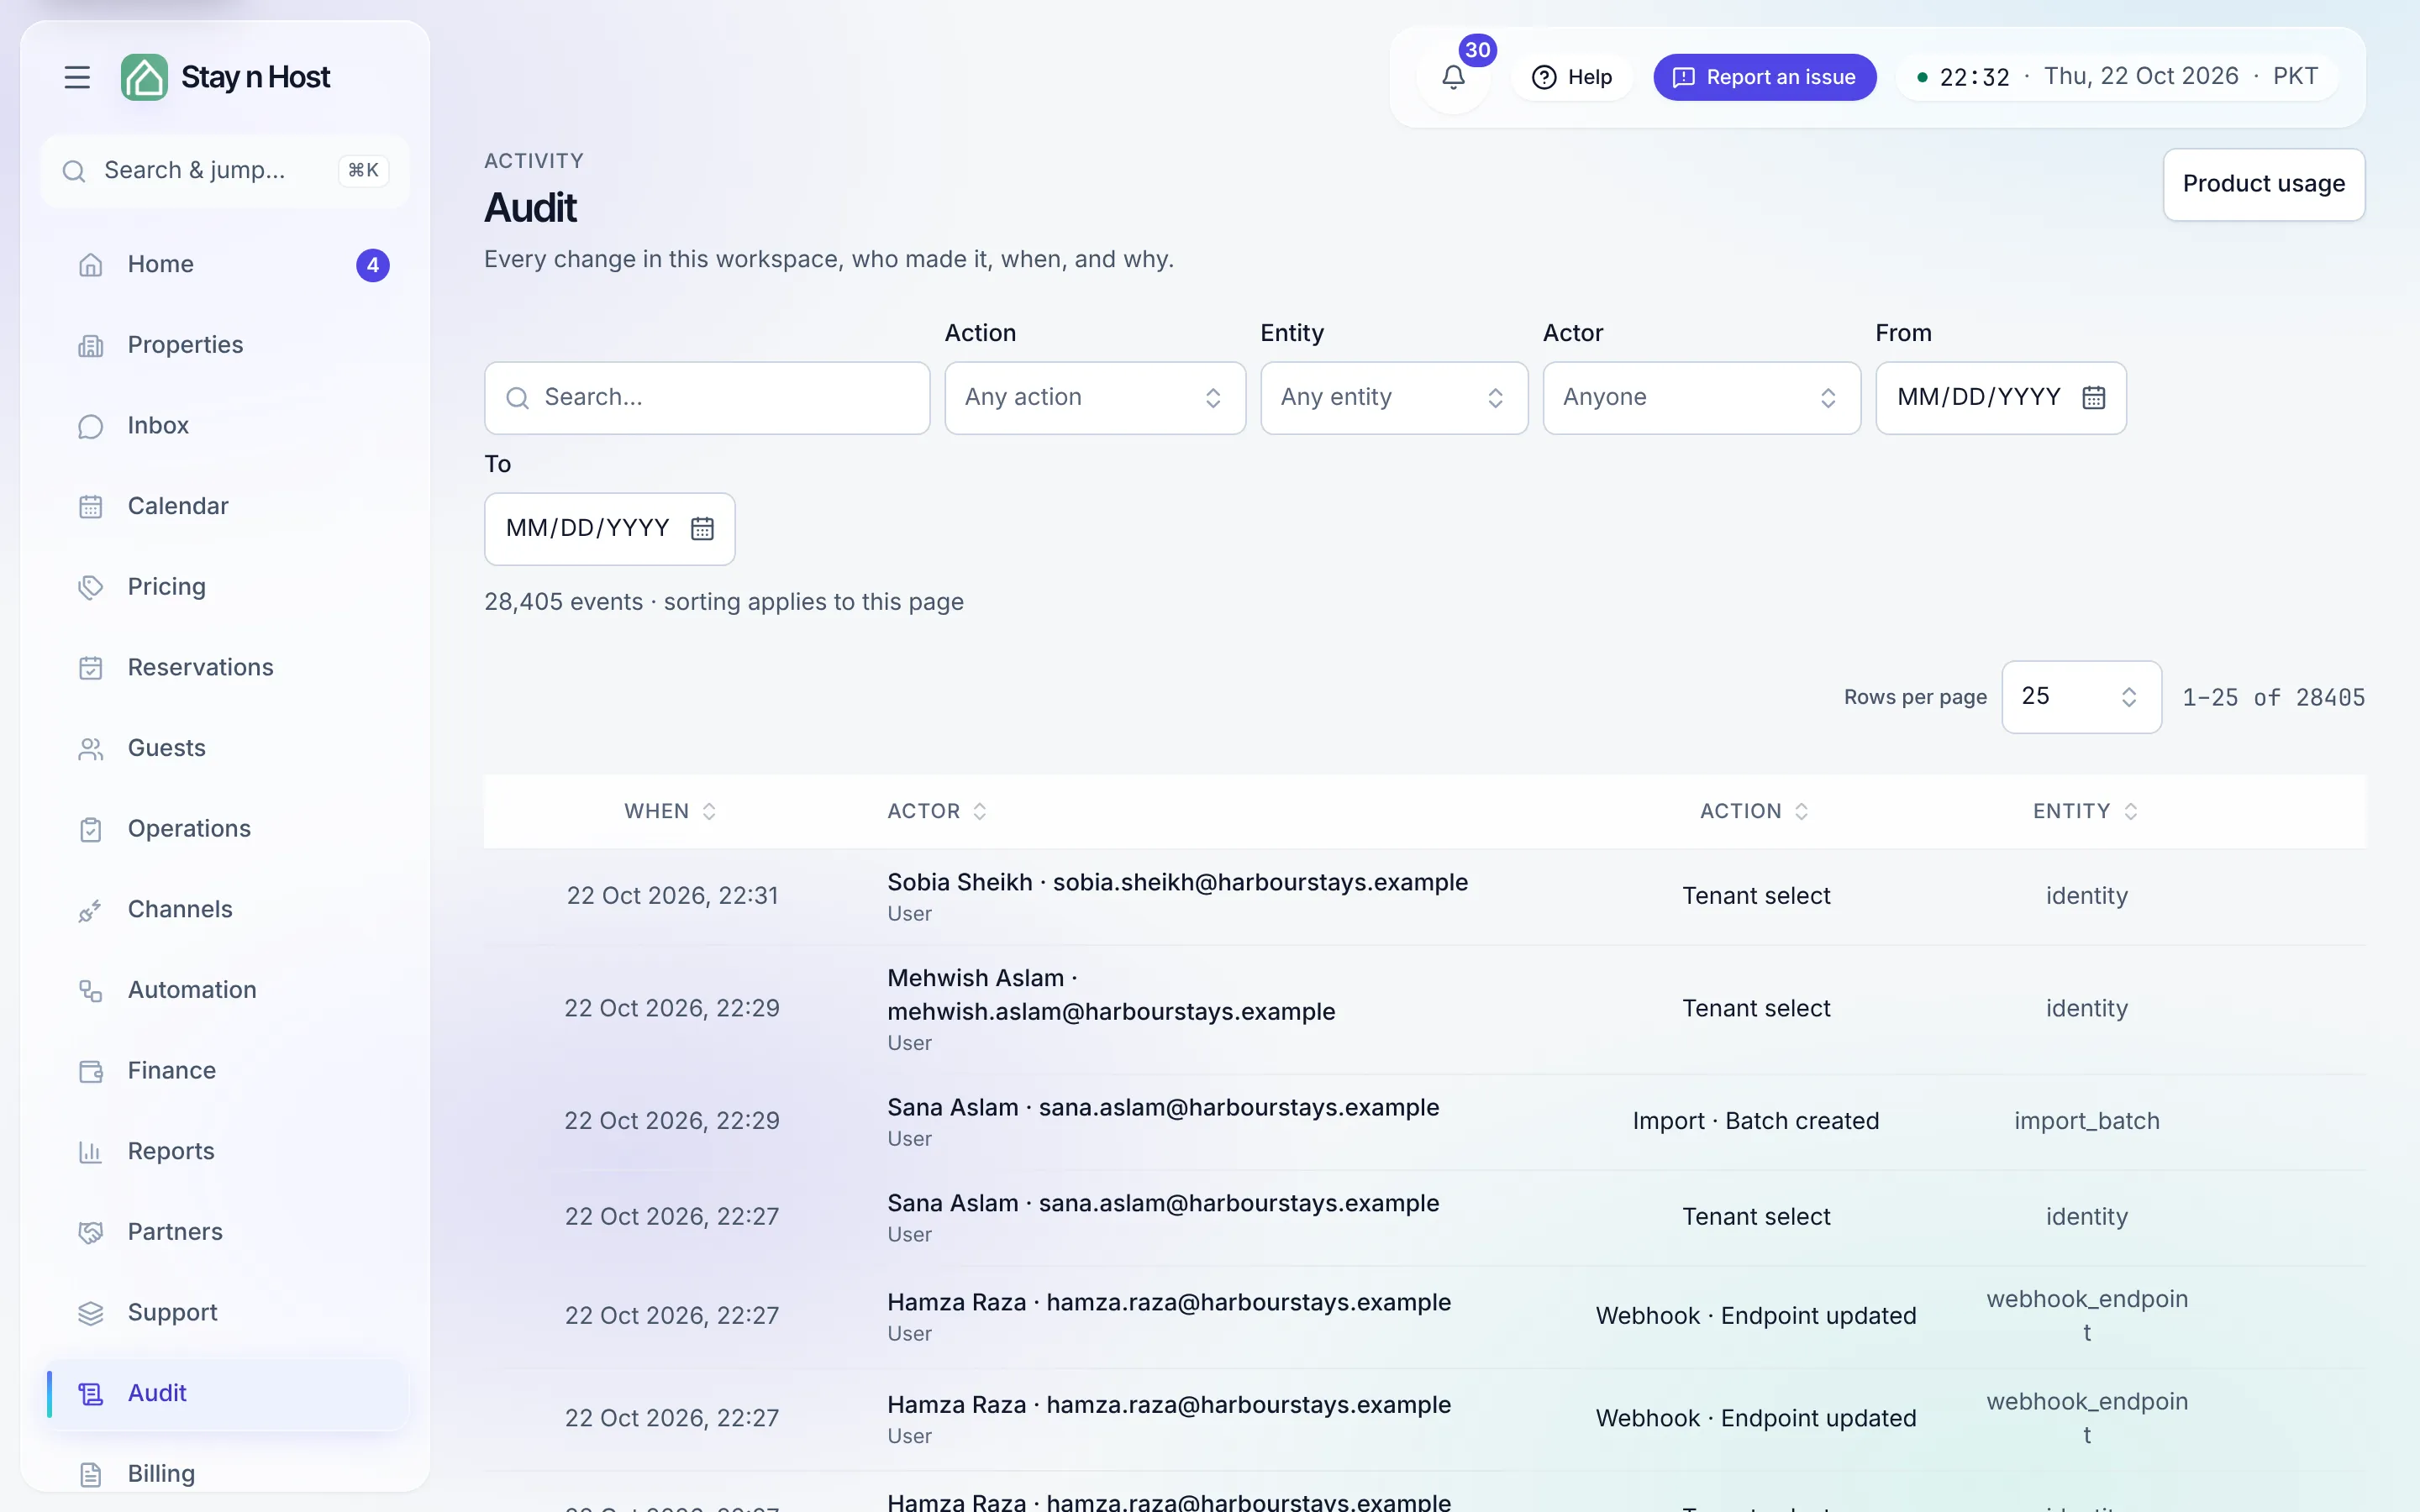Click the Operations clipboard icon
This screenshot has width=2420, height=1512.
pos(91,829)
